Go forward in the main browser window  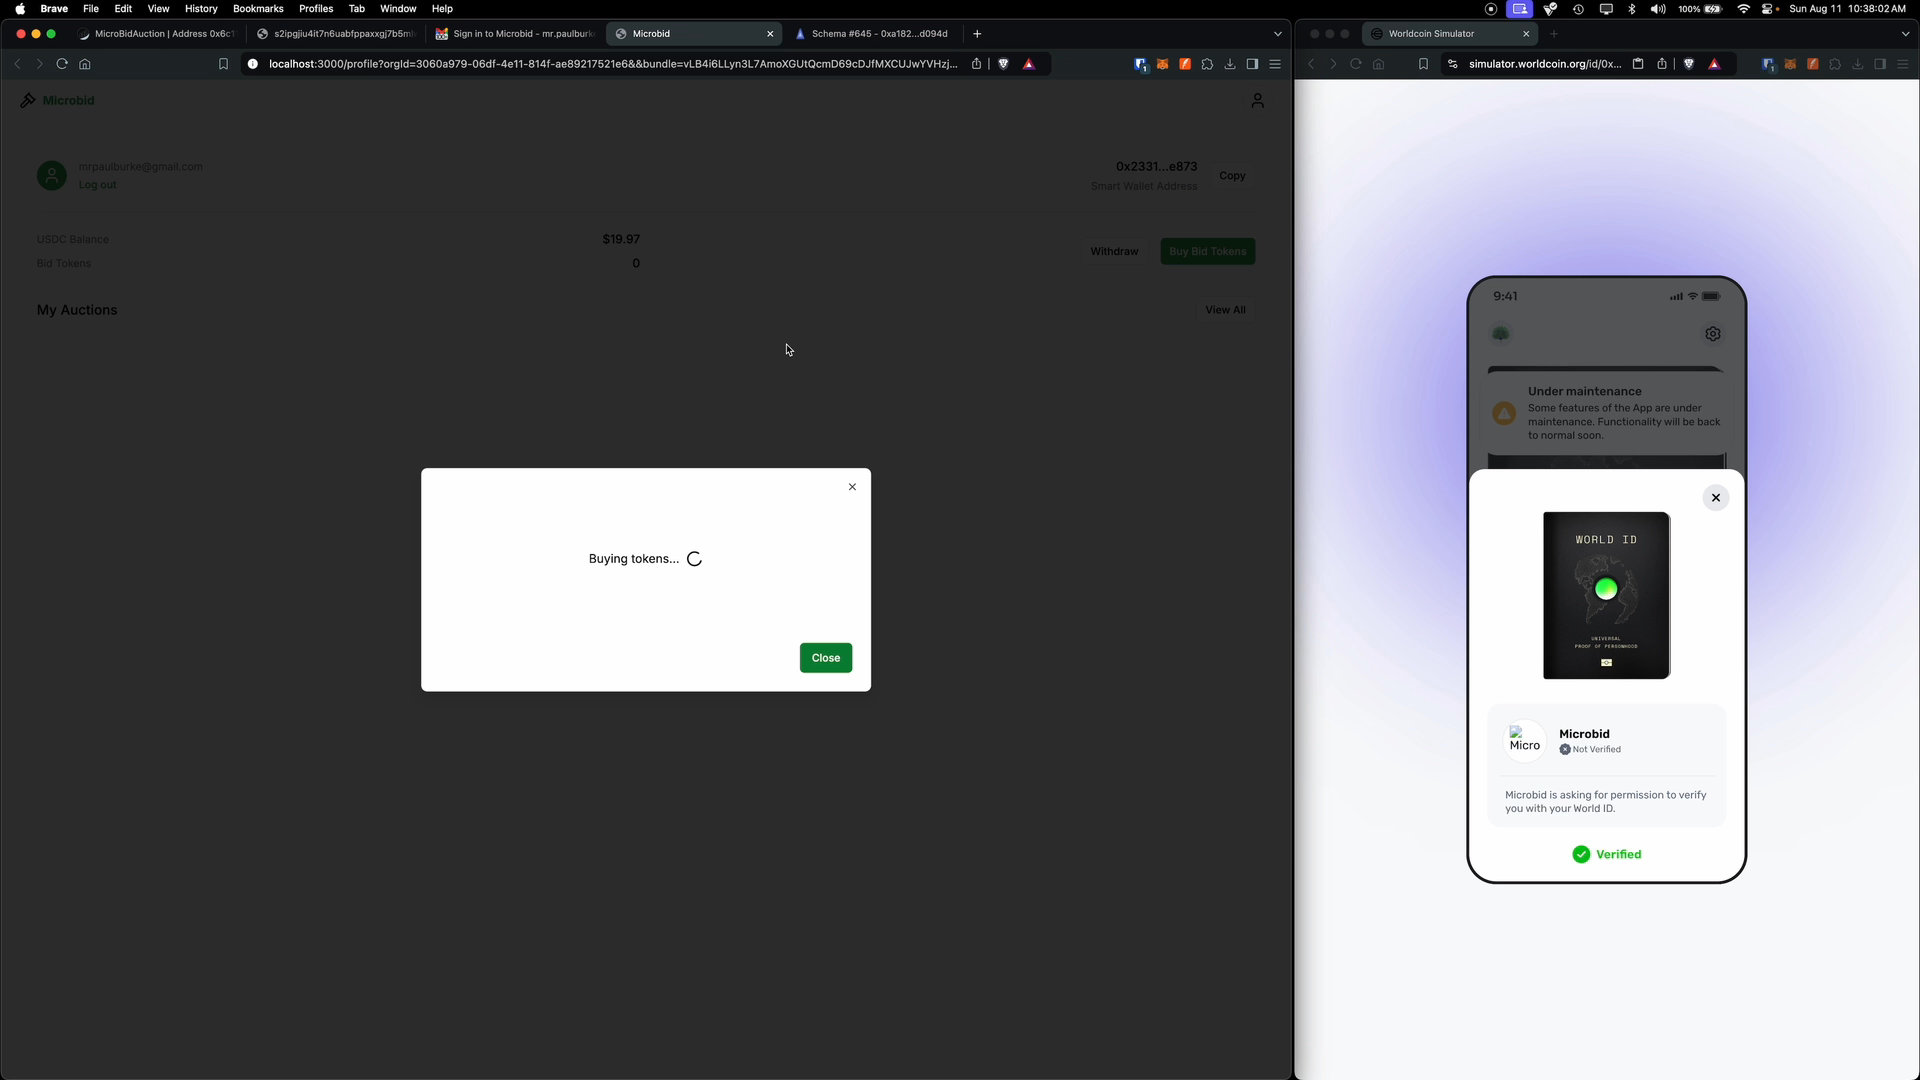pyautogui.click(x=39, y=64)
